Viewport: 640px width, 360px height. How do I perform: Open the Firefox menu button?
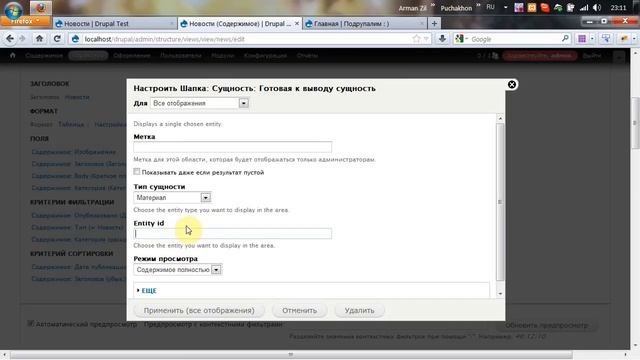click(x=26, y=21)
